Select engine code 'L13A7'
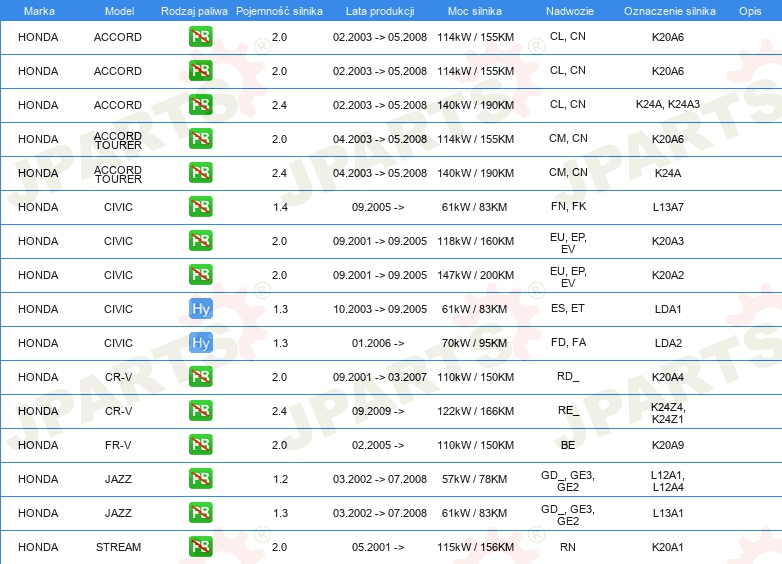Screen dimensions: 782x564 pyautogui.click(x=668, y=207)
